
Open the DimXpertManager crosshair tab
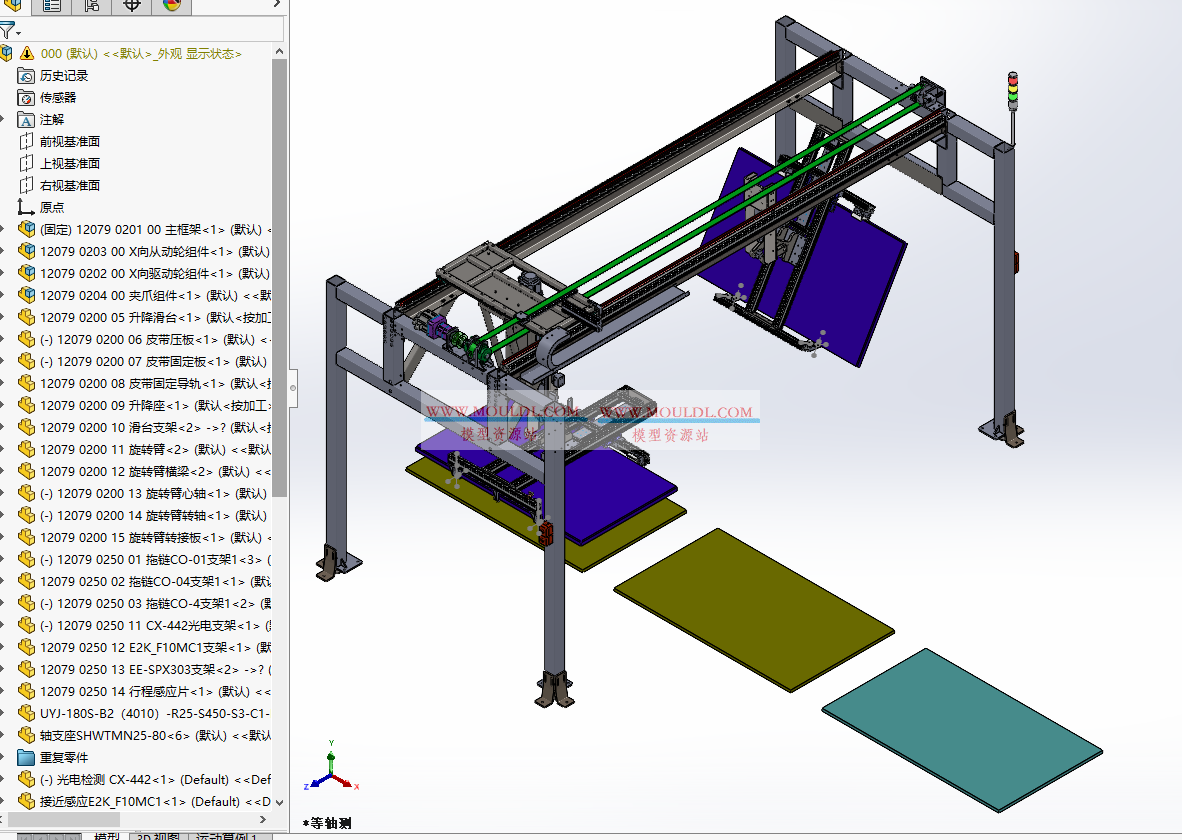pyautogui.click(x=132, y=8)
